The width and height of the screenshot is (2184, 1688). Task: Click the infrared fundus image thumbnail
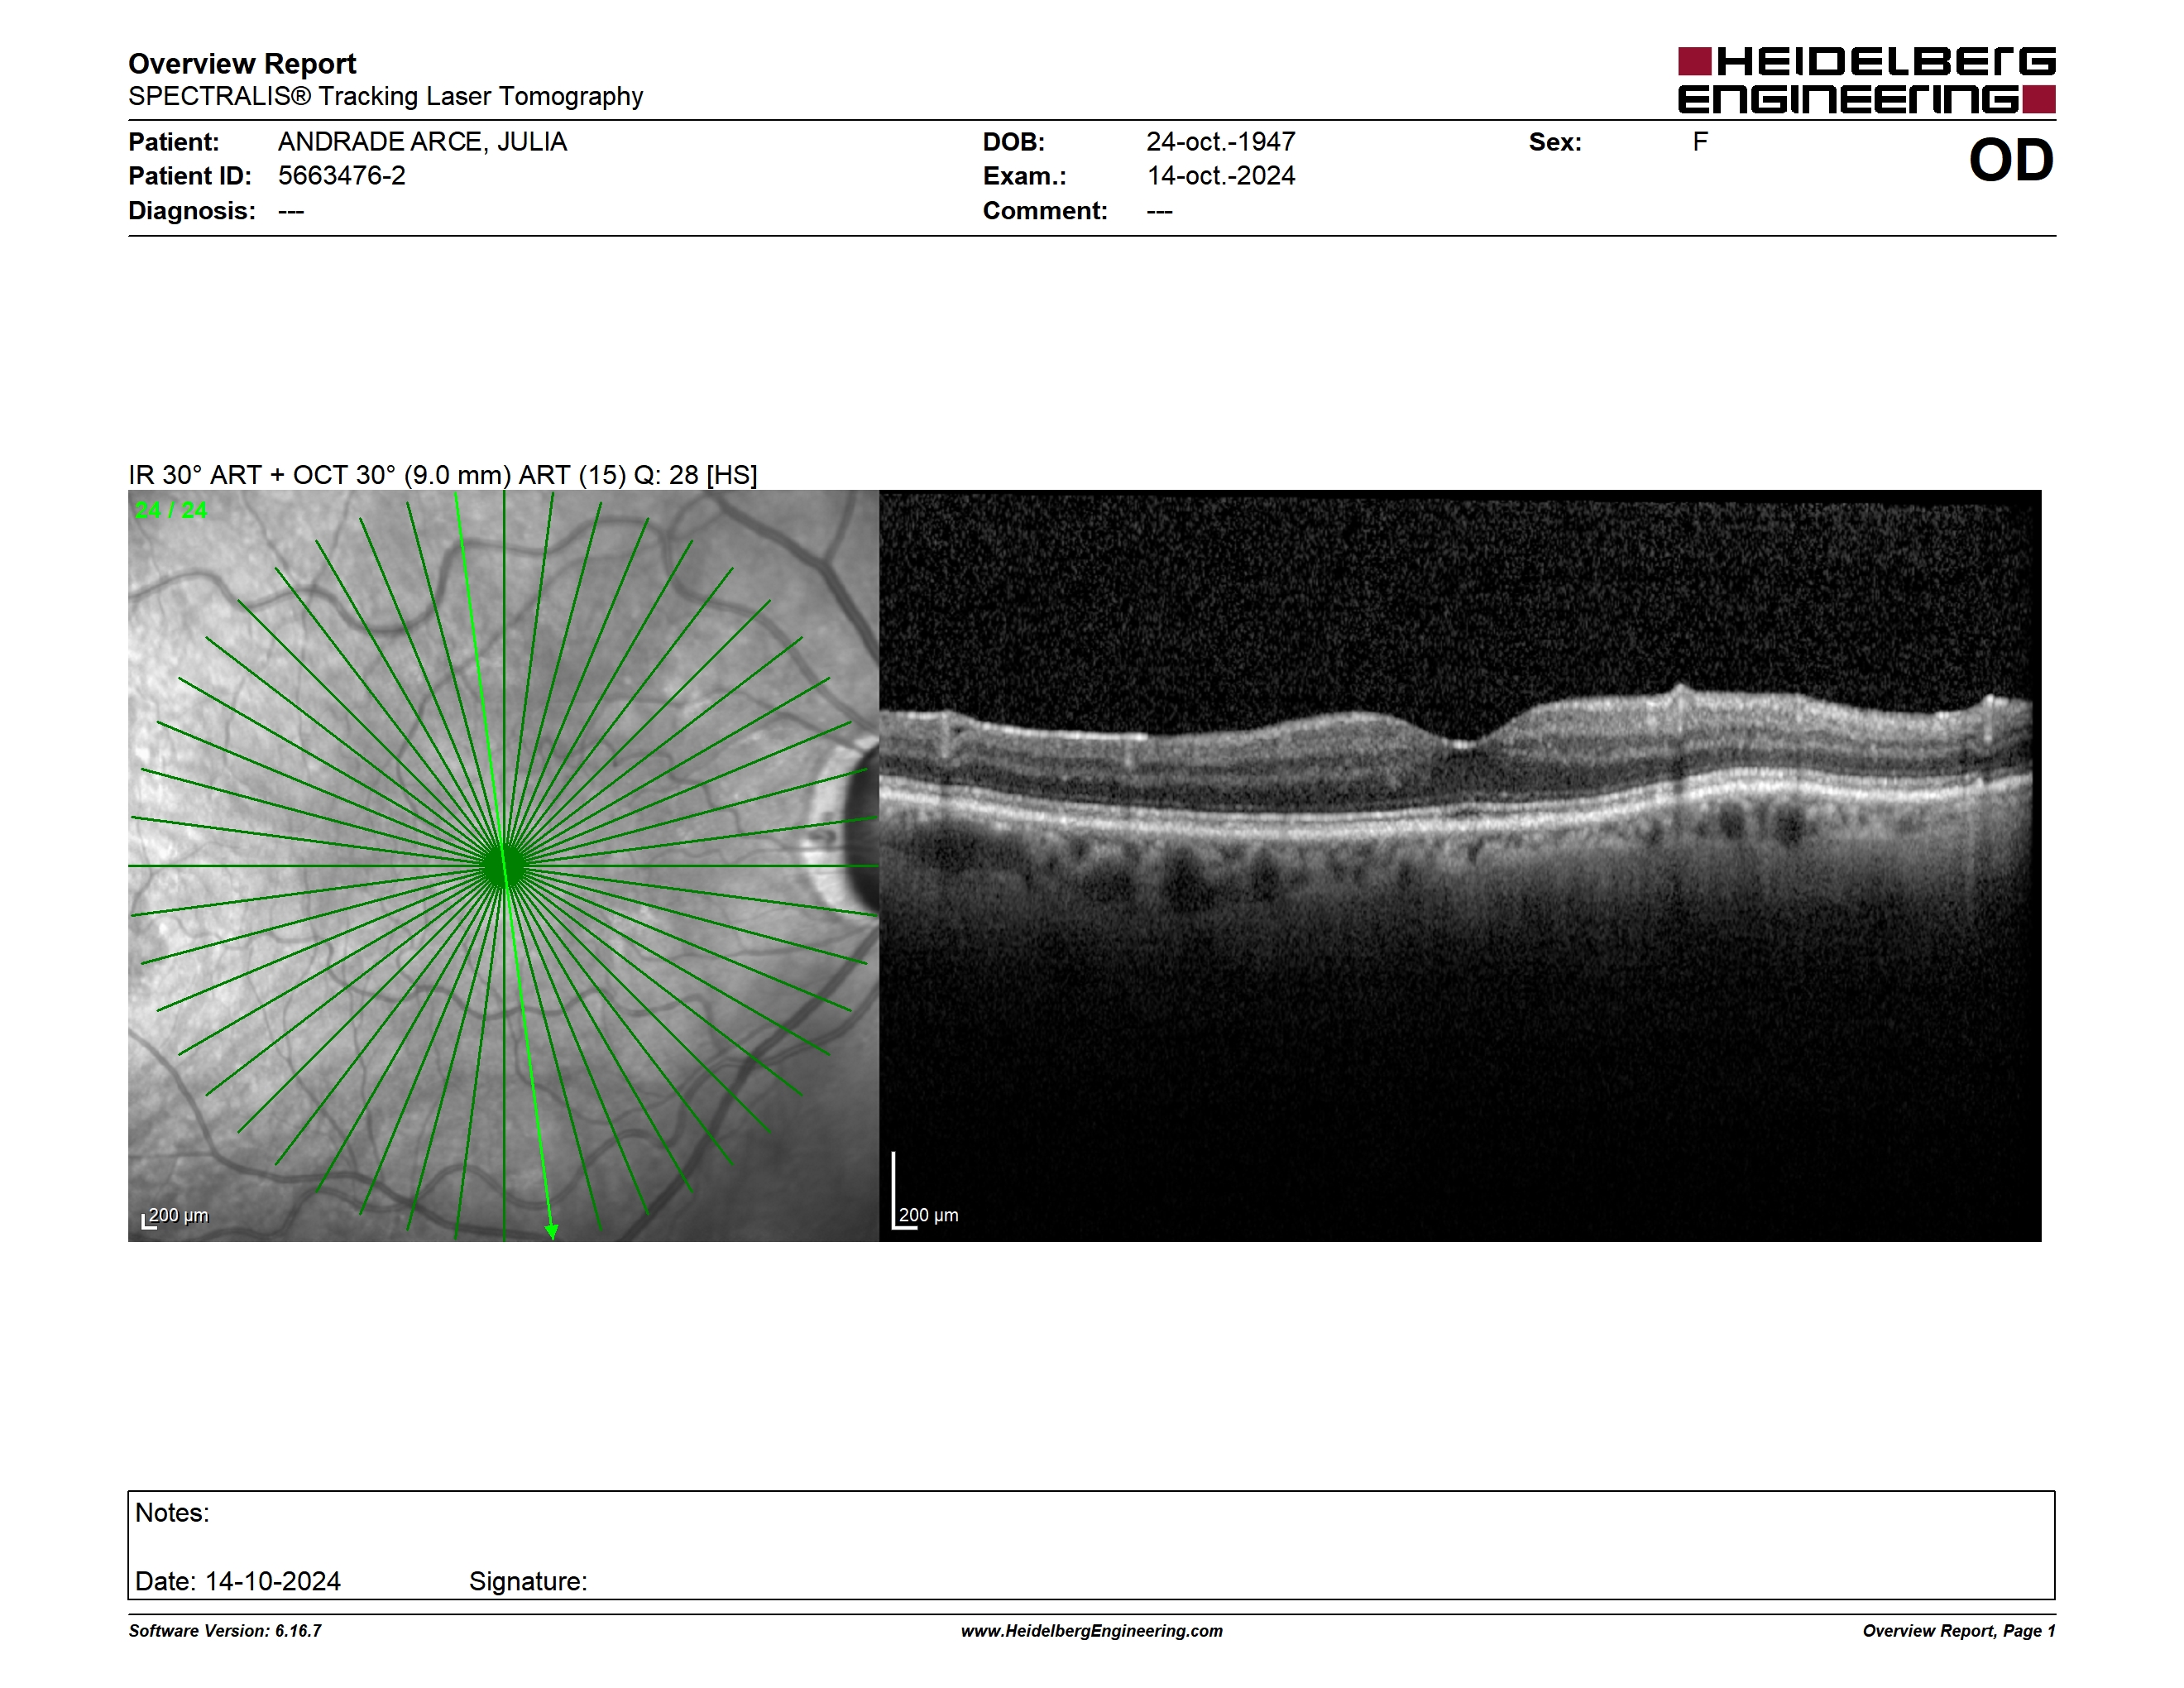(503, 865)
